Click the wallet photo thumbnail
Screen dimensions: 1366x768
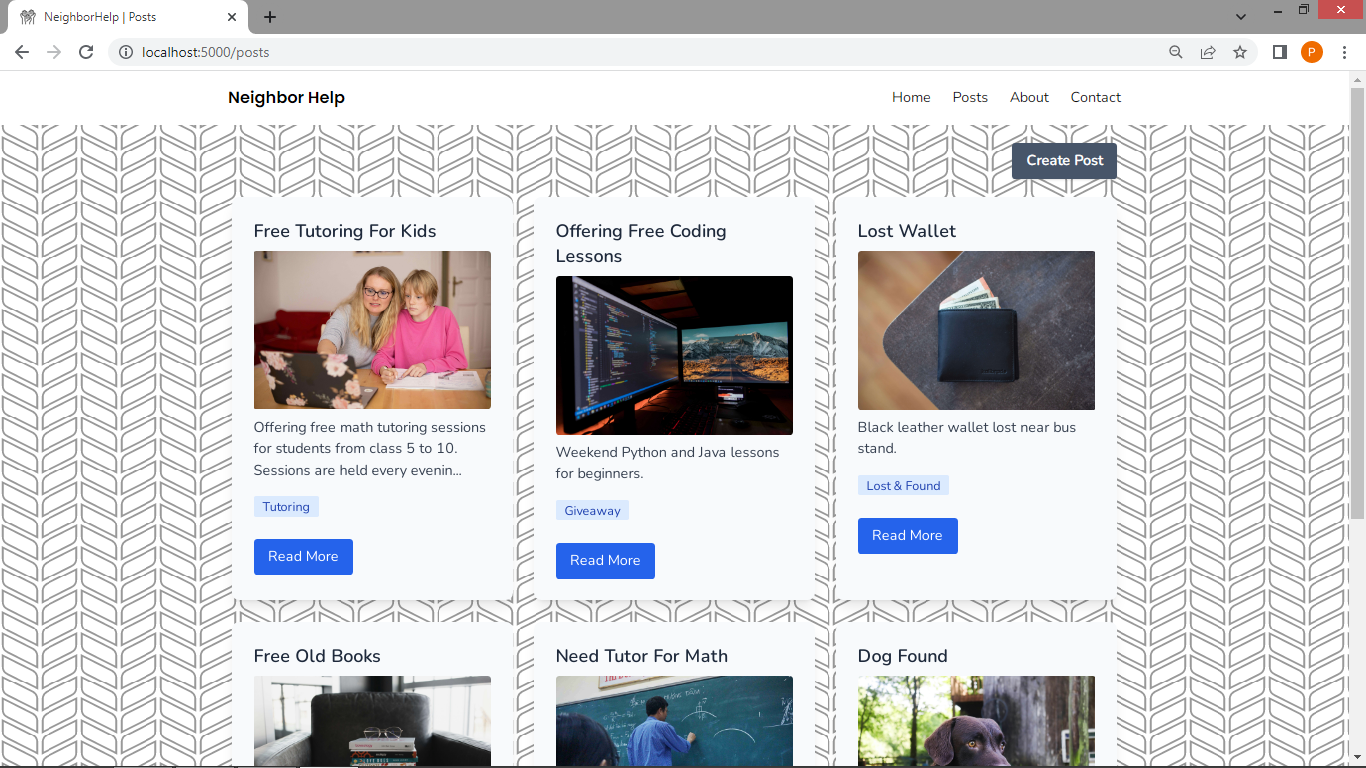(976, 330)
